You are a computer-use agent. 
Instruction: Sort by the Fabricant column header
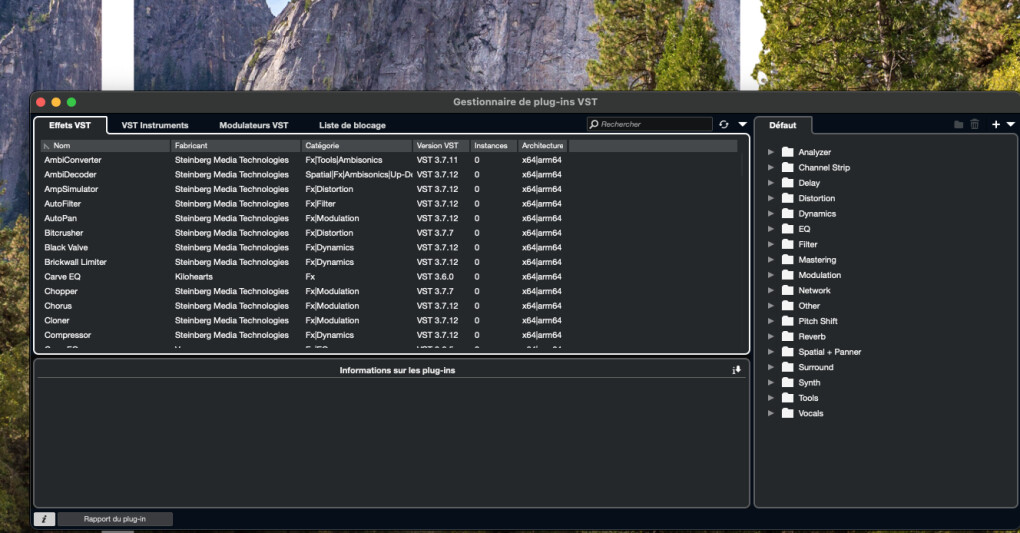point(235,146)
